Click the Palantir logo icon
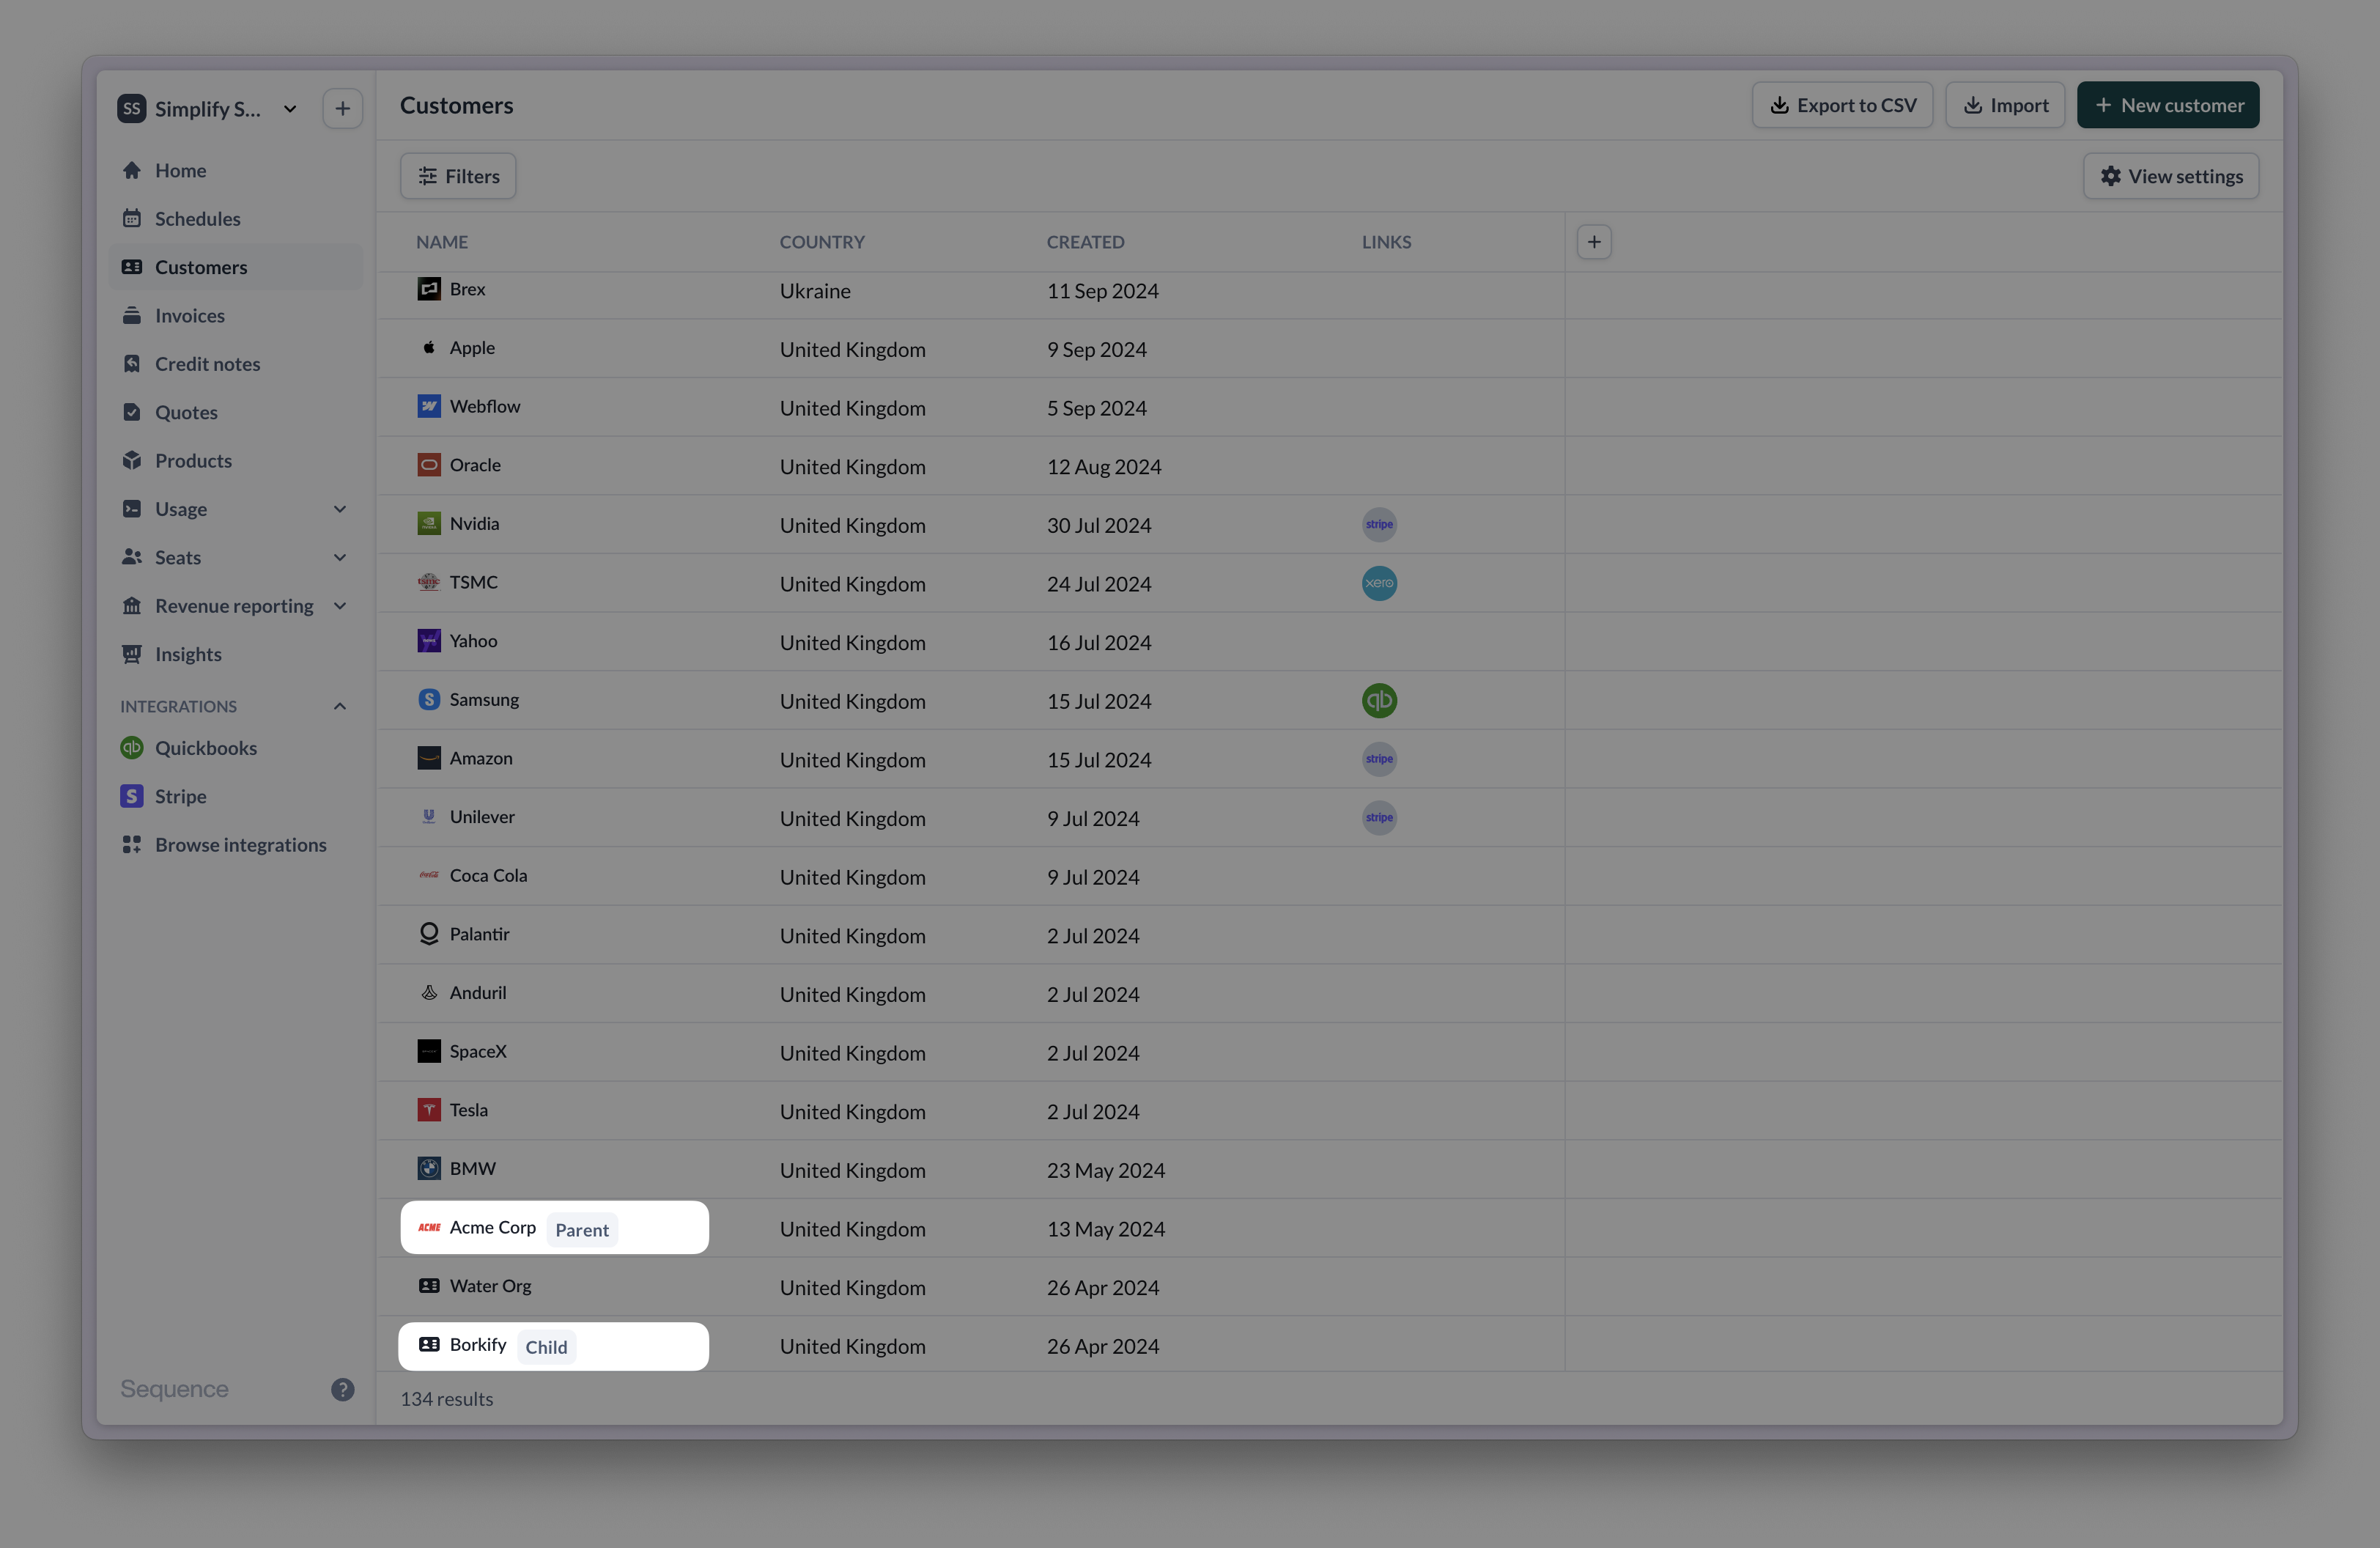Viewport: 2380px width, 1548px height. point(429,934)
